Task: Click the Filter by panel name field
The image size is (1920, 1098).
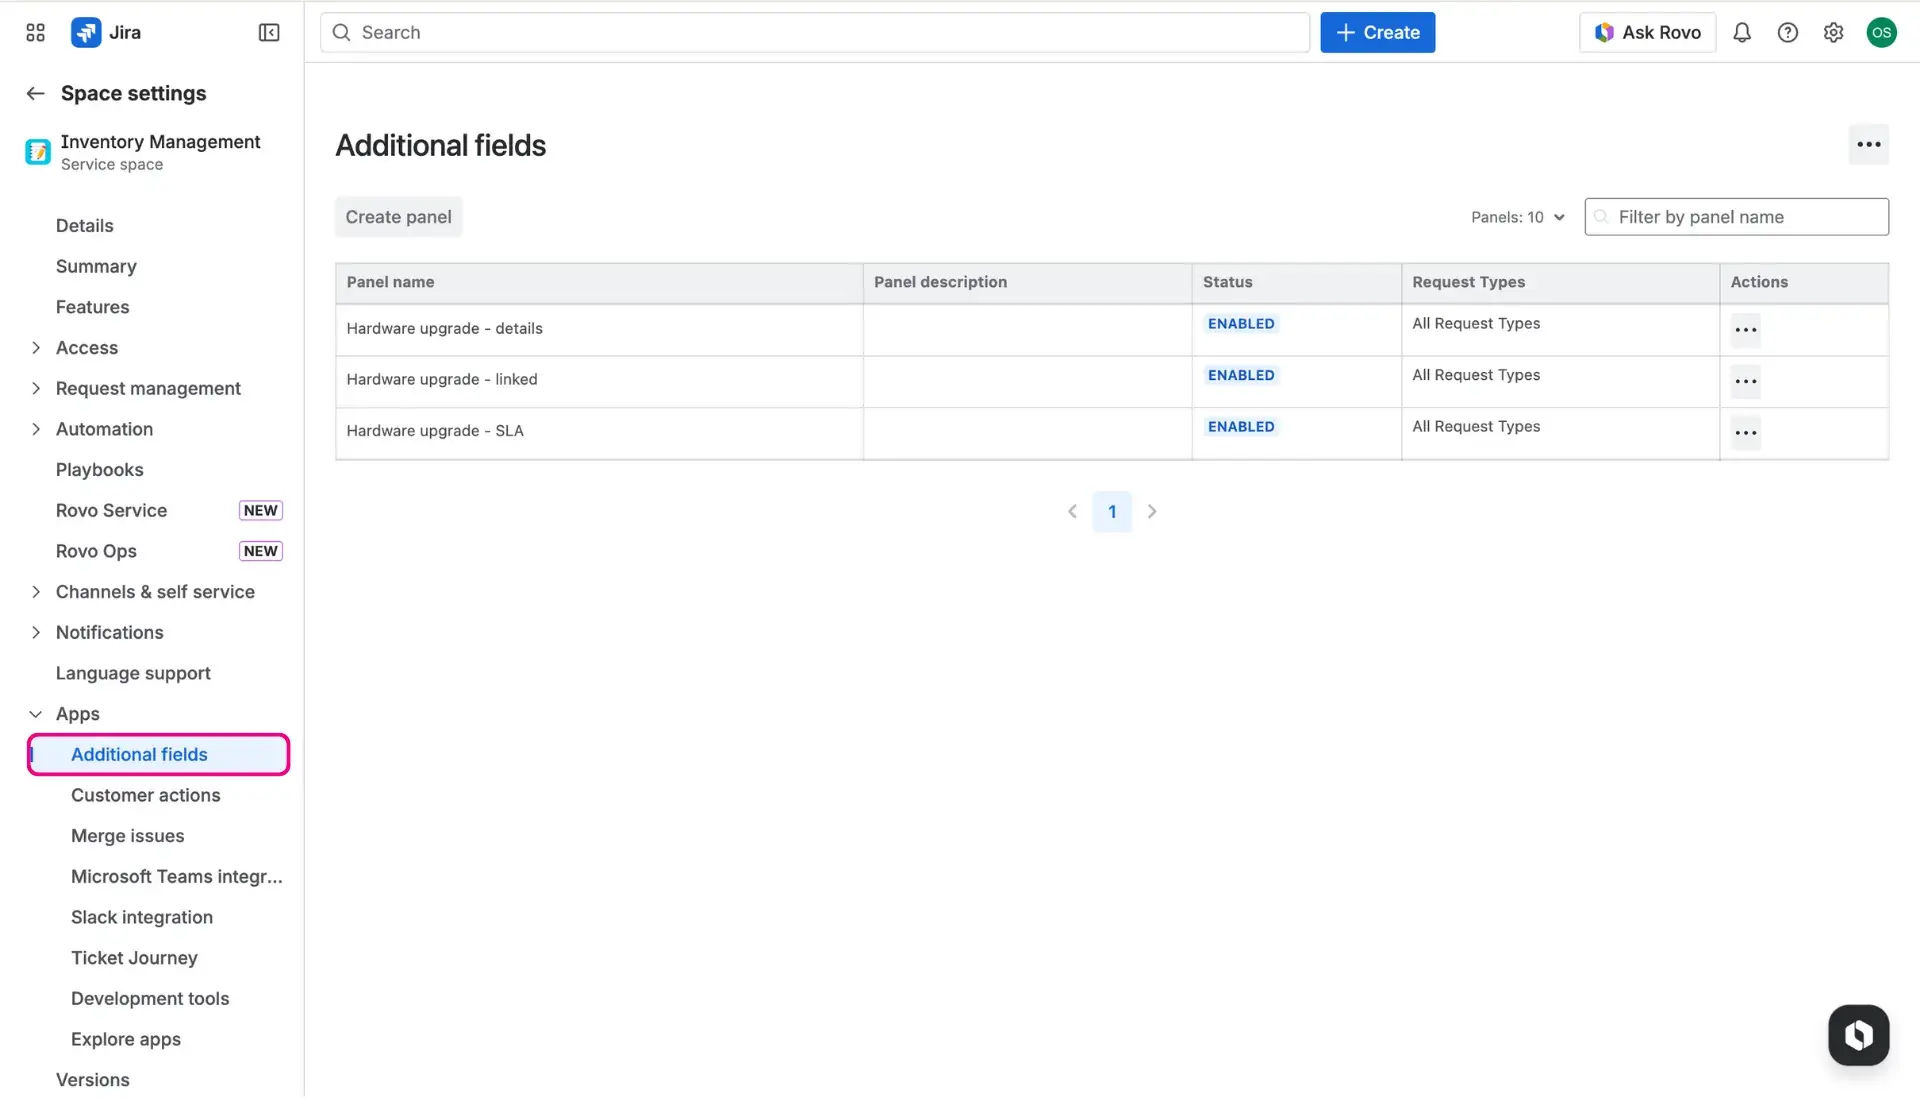Action: pos(1735,216)
